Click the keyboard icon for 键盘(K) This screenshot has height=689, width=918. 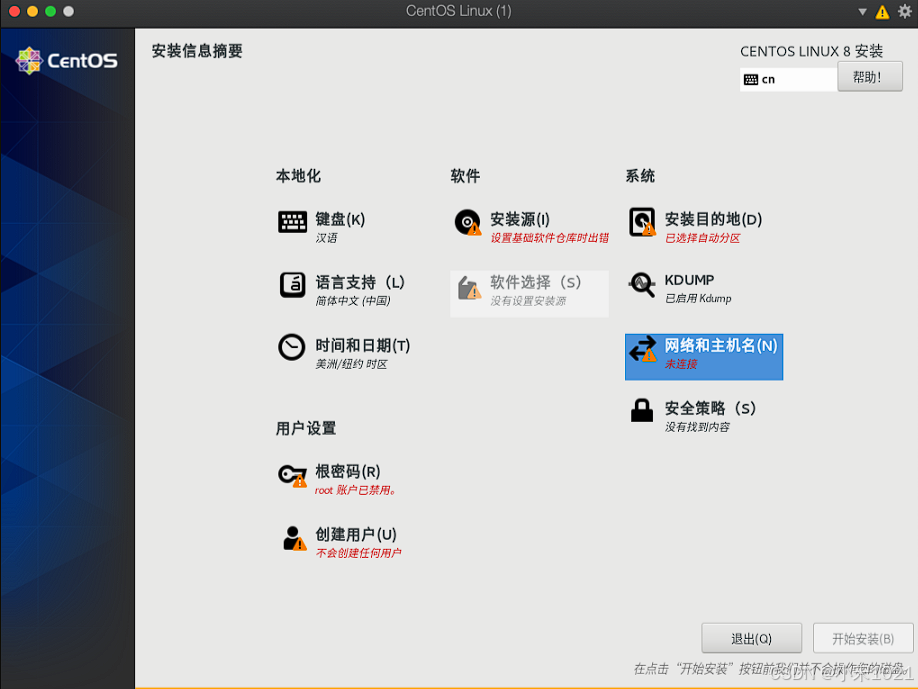292,222
